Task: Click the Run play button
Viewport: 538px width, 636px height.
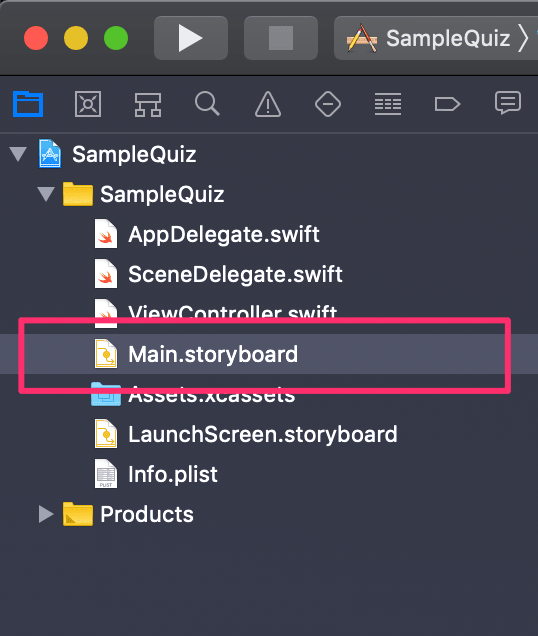Action: (191, 38)
